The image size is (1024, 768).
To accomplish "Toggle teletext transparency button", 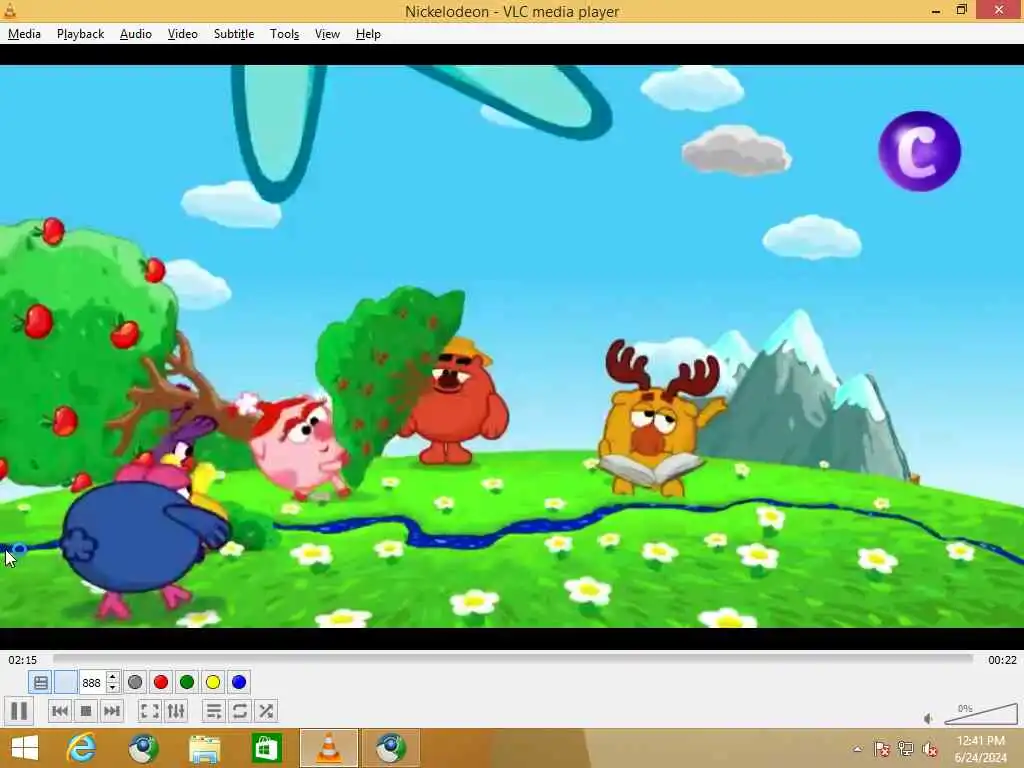I will [x=65, y=682].
